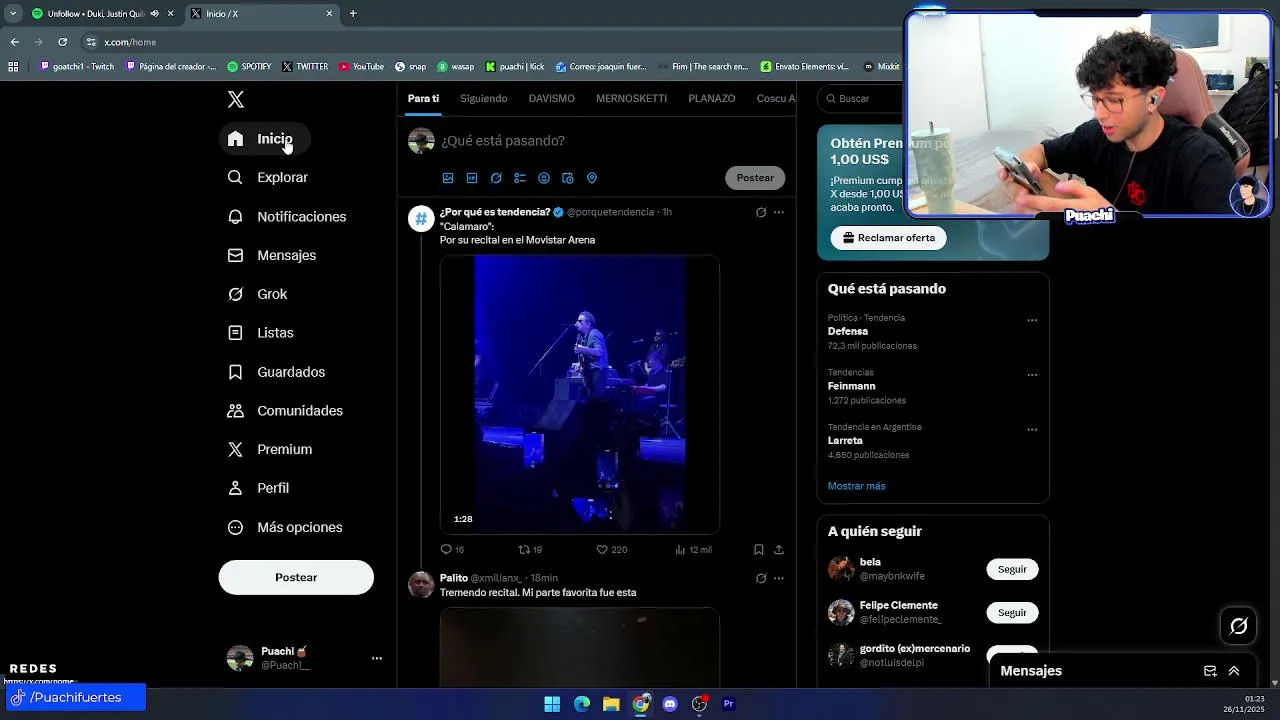Click Grok icon on Palito post

click(761, 578)
